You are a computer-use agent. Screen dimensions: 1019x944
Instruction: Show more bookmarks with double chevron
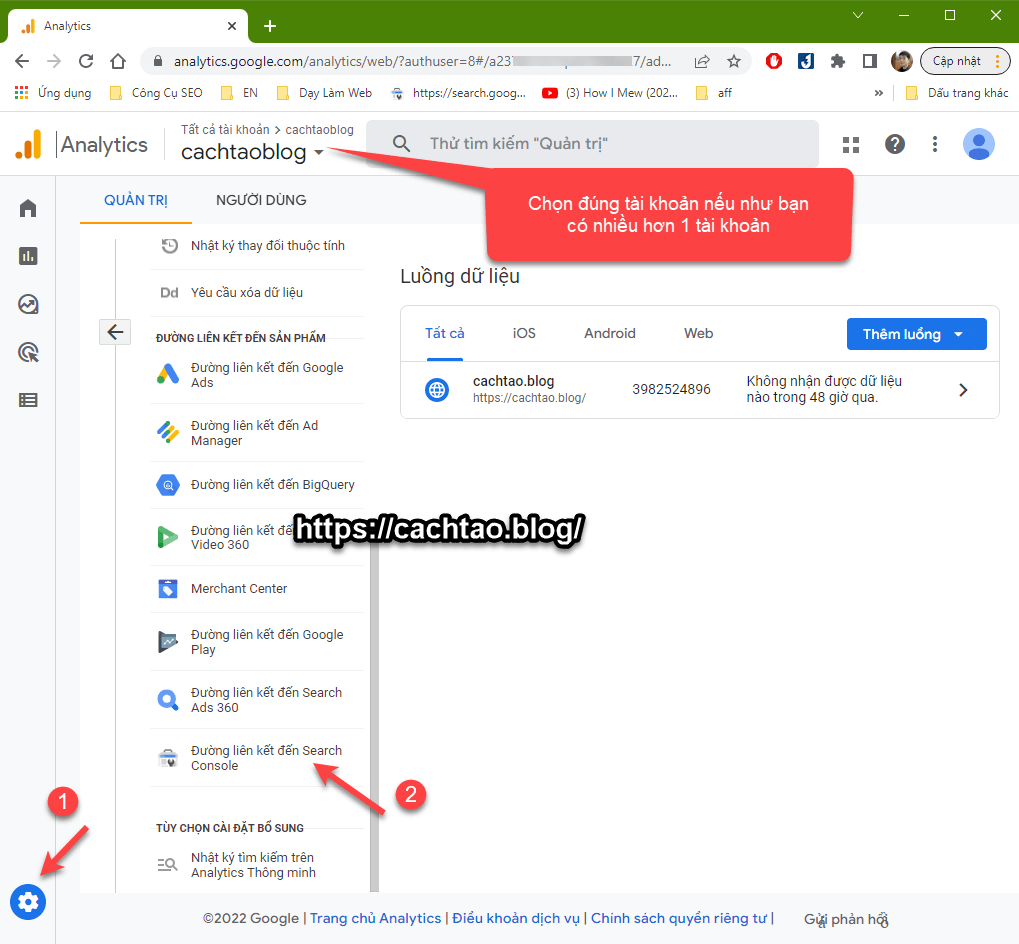(879, 93)
